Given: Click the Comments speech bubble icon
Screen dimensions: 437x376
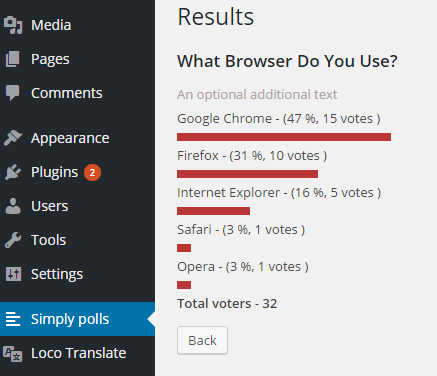Looking at the screenshot, I should tap(13, 93).
